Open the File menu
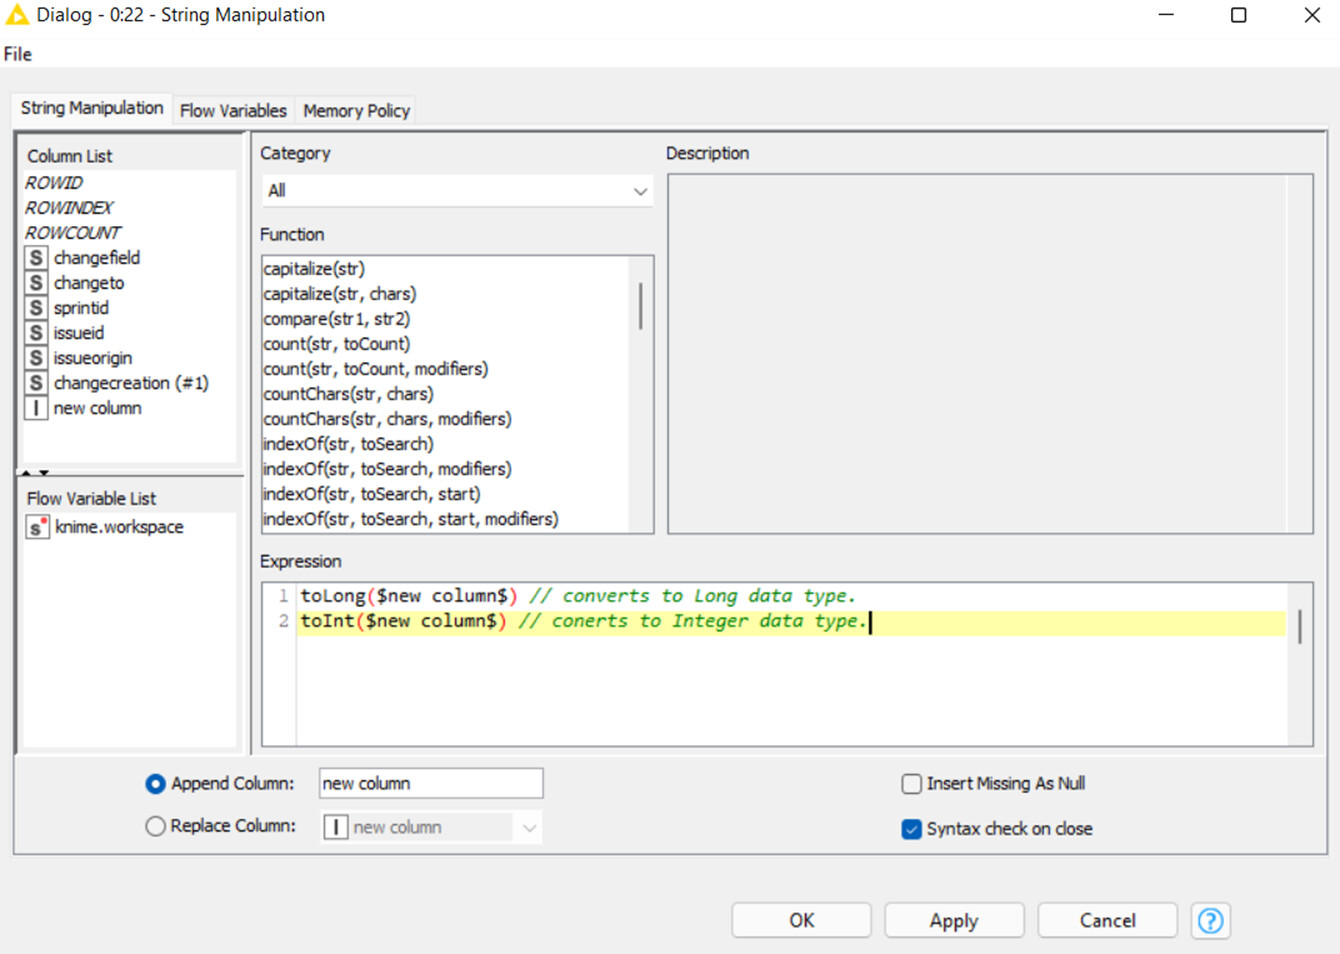The width and height of the screenshot is (1340, 954). point(16,53)
